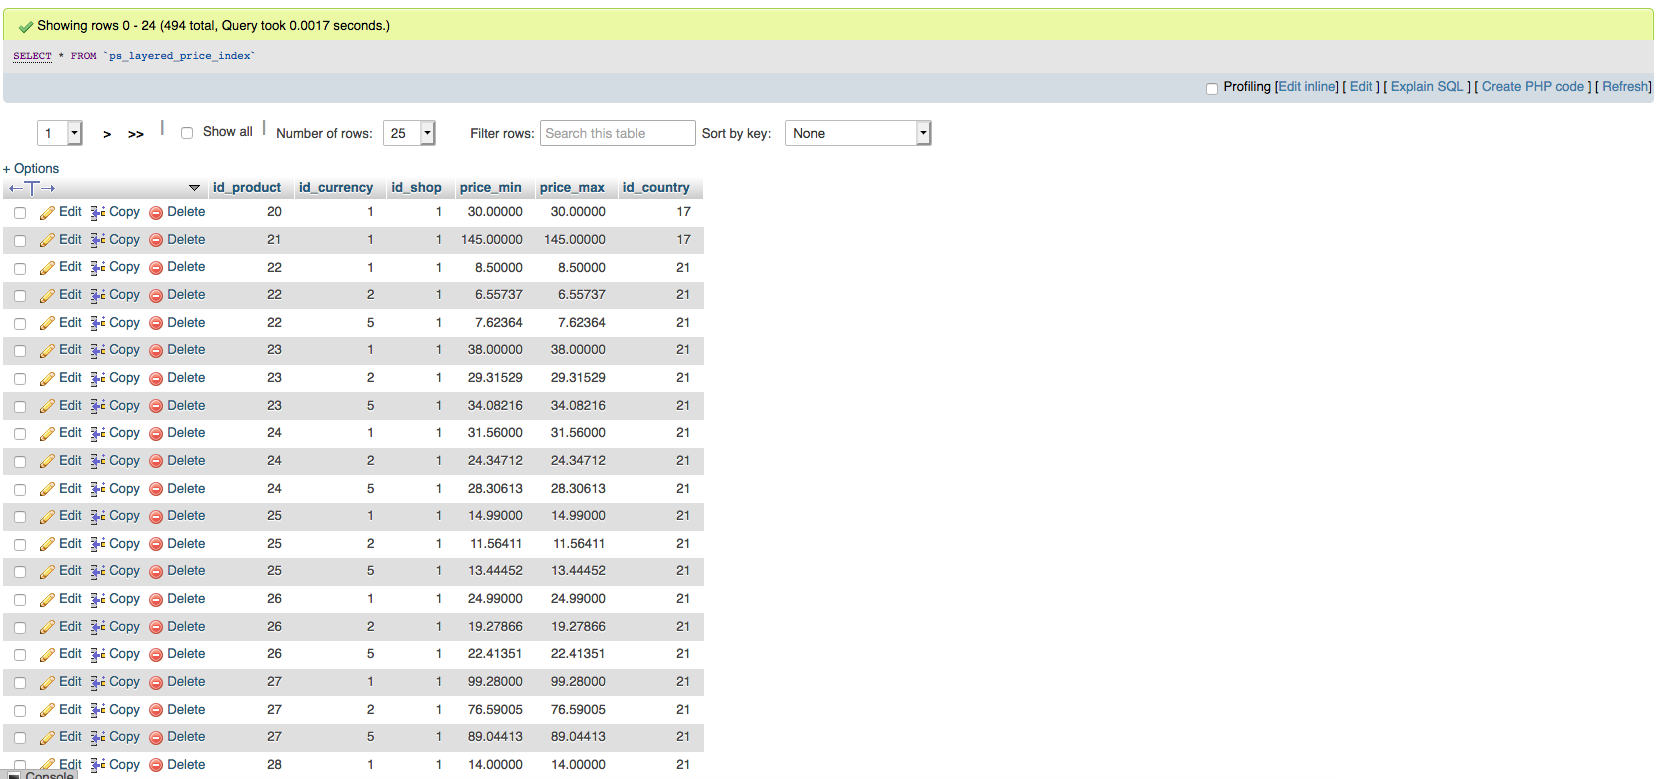Viewport: 1659px width, 779px height.
Task: Click the Create PHP code link
Action: tap(1532, 87)
